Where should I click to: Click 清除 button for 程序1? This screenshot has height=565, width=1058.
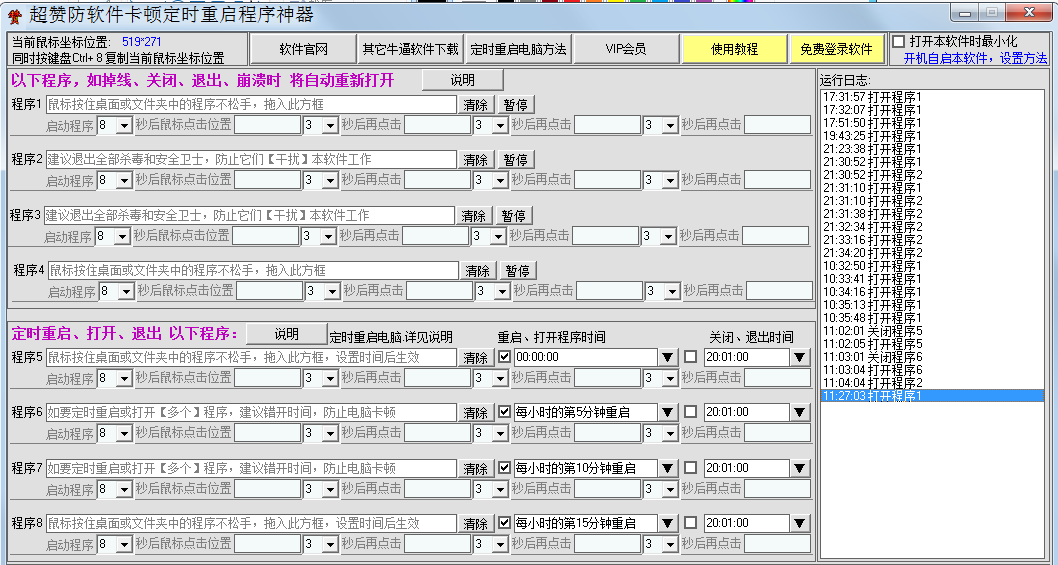tap(476, 105)
